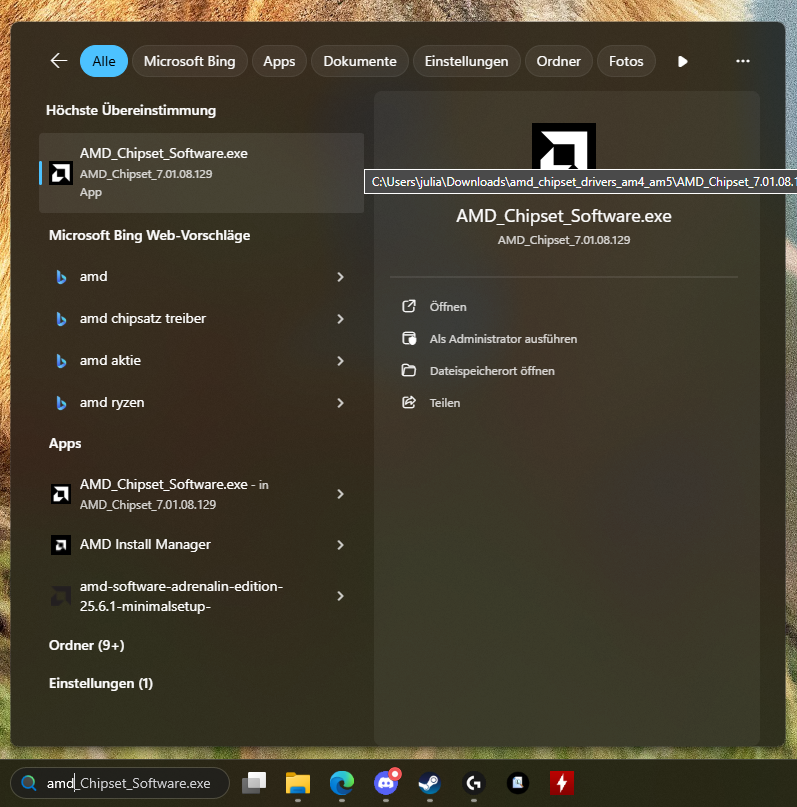Open Discord from the taskbar
The image size is (797, 807).
pyautogui.click(x=386, y=783)
